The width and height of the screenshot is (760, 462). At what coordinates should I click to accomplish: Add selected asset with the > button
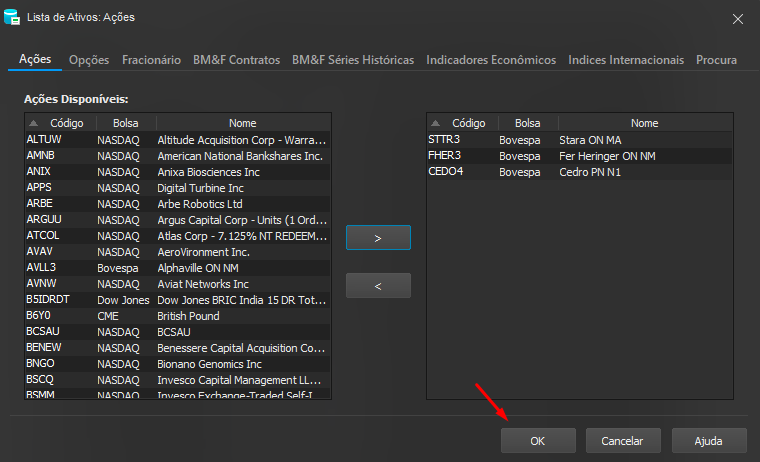(378, 238)
